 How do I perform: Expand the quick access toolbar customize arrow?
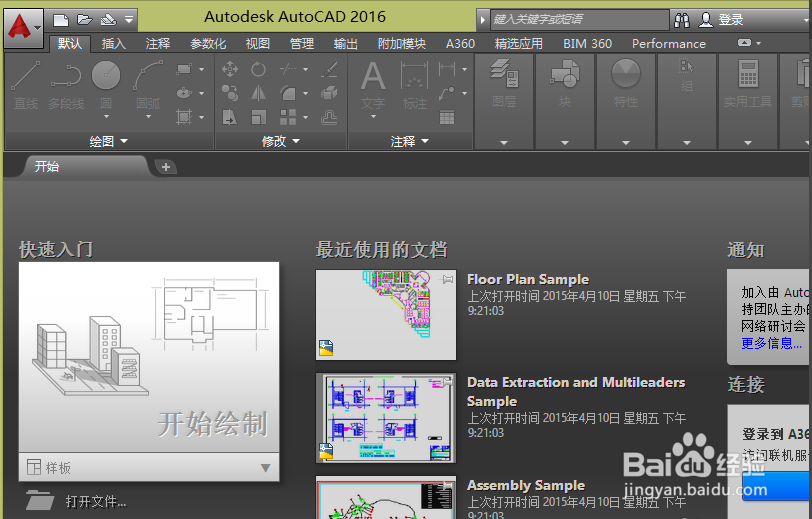pyautogui.click(x=129, y=20)
